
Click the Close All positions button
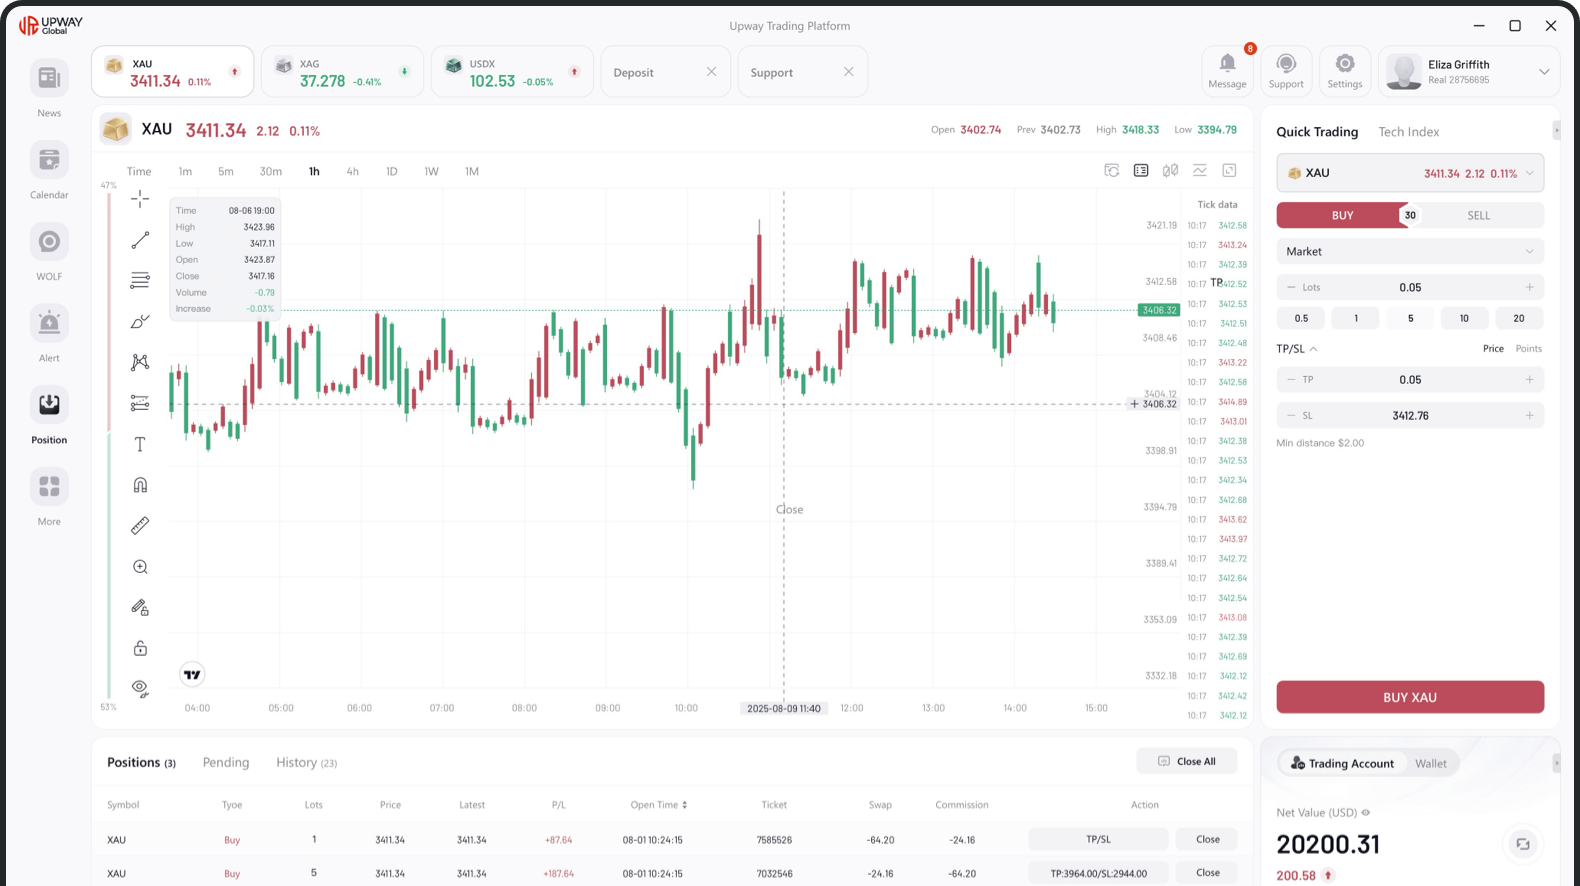(x=1186, y=761)
